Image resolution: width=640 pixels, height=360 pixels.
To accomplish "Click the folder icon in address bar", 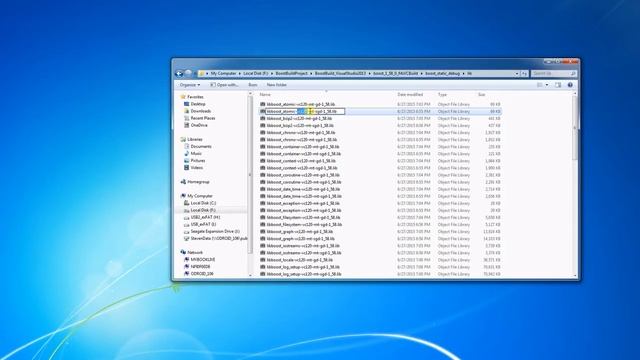I will (202, 73).
